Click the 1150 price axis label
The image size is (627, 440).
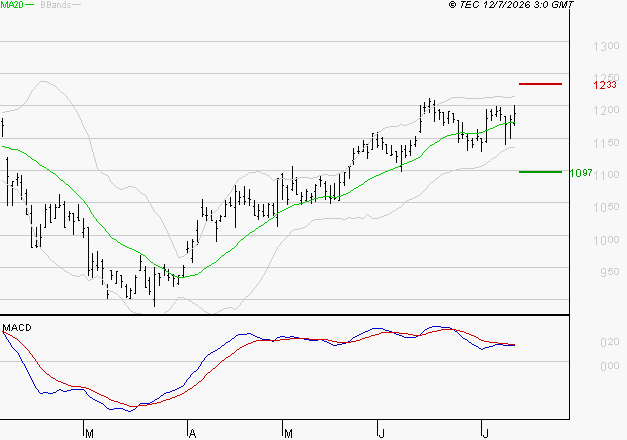point(606,143)
